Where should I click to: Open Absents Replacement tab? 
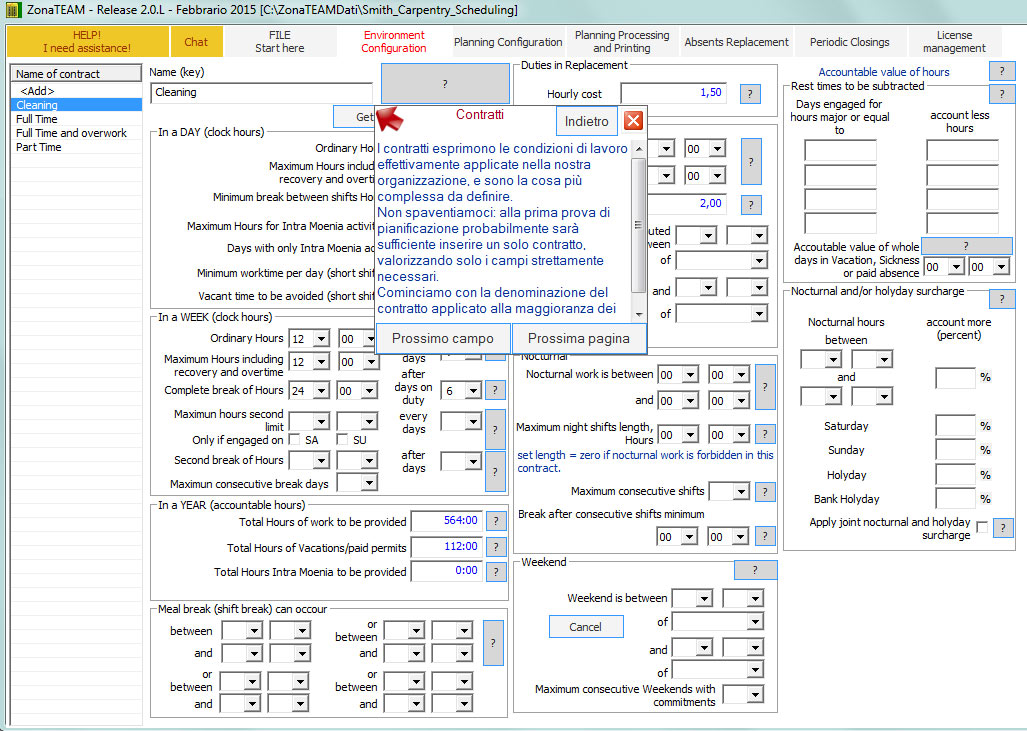tap(736, 41)
